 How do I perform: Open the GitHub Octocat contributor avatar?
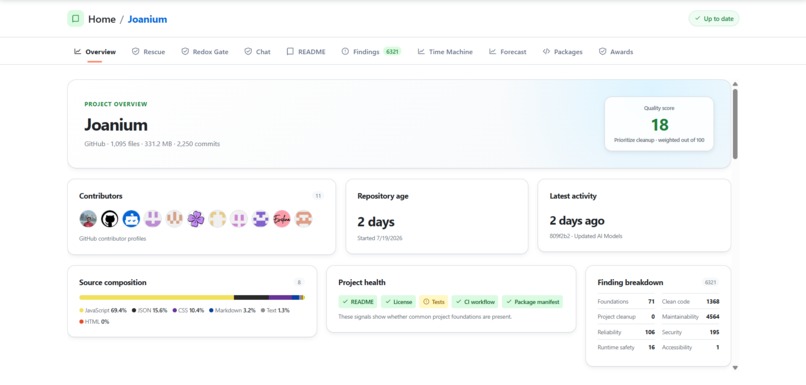click(109, 219)
